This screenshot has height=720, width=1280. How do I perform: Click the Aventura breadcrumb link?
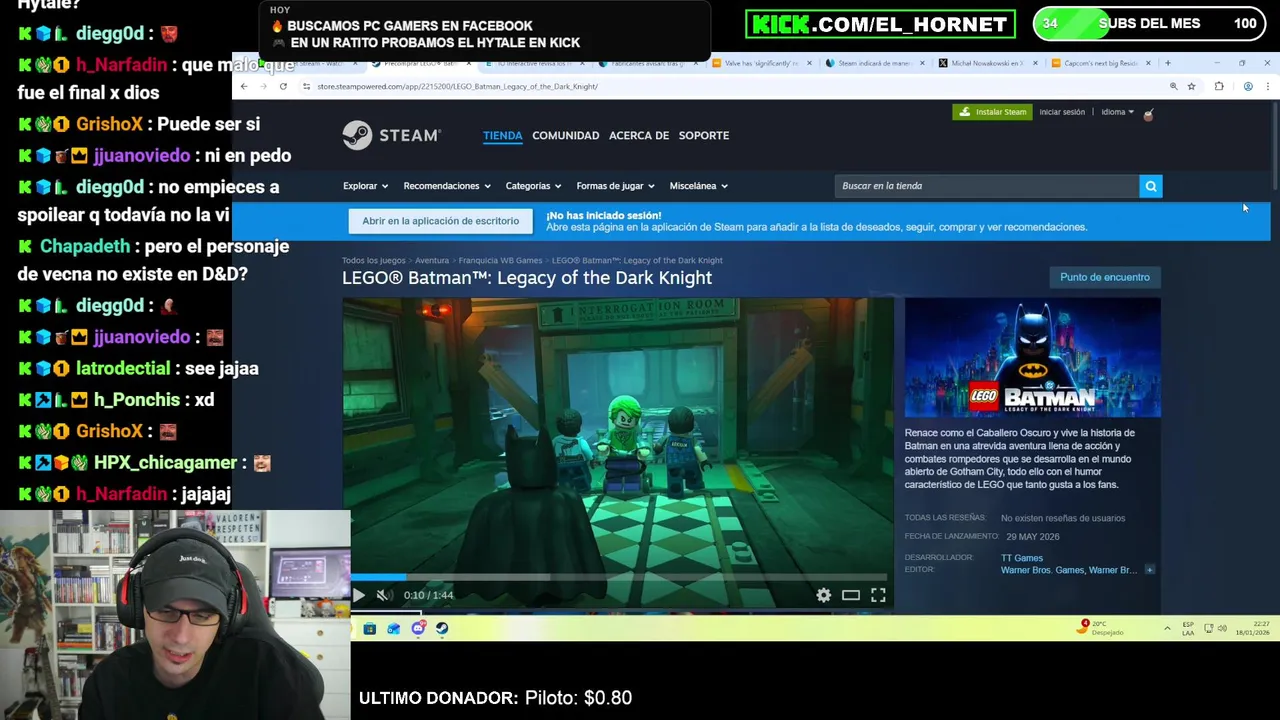tap(432, 261)
